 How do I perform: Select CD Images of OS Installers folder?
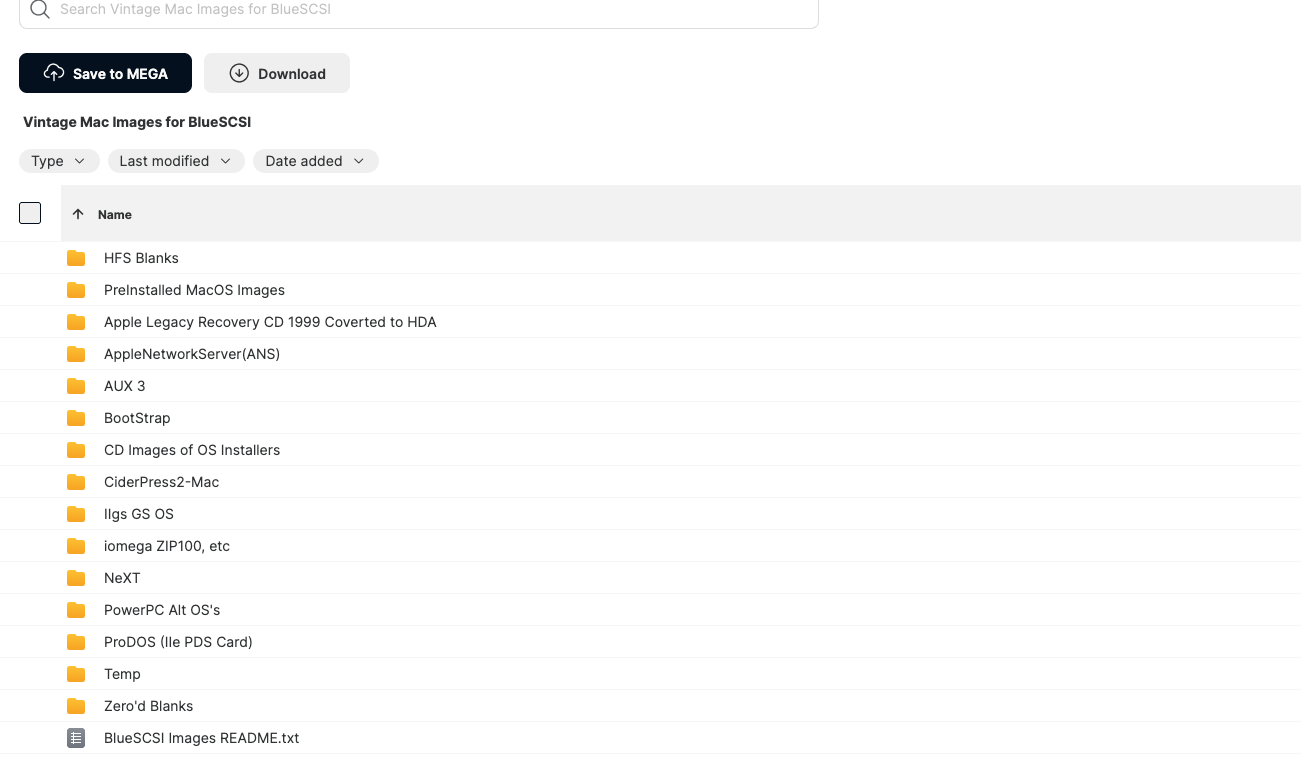coord(650,450)
